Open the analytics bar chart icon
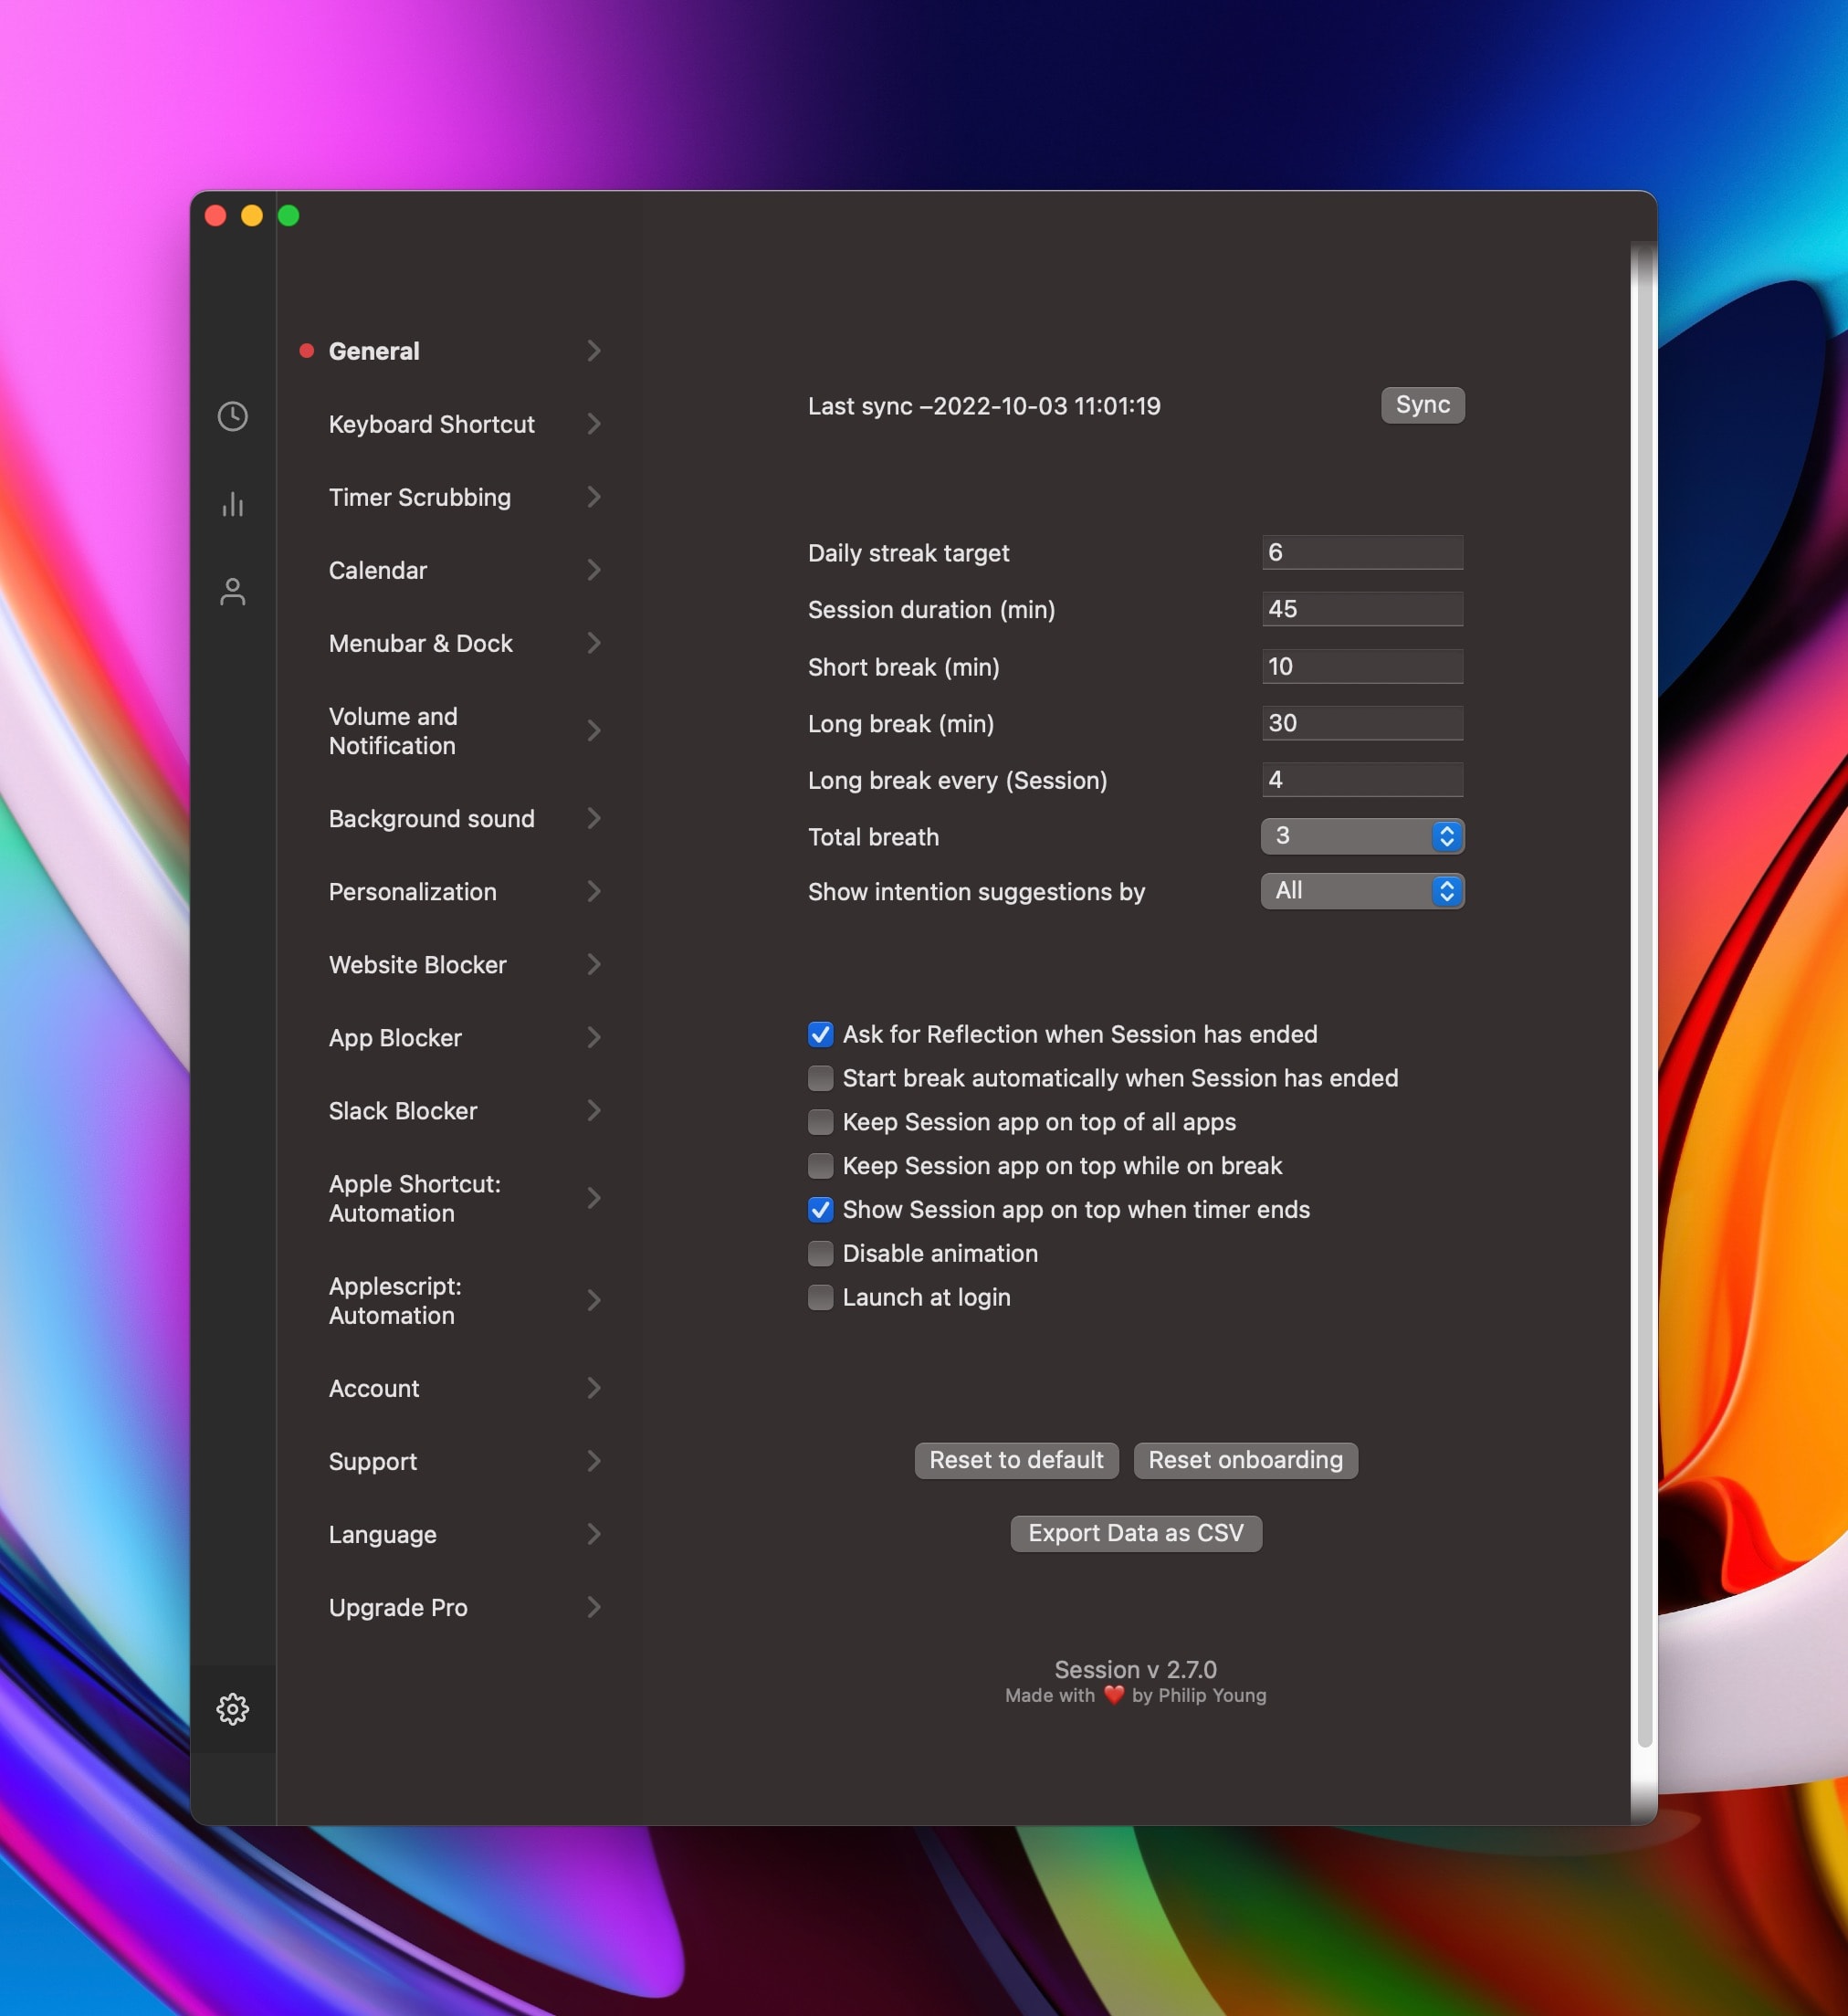 click(232, 504)
